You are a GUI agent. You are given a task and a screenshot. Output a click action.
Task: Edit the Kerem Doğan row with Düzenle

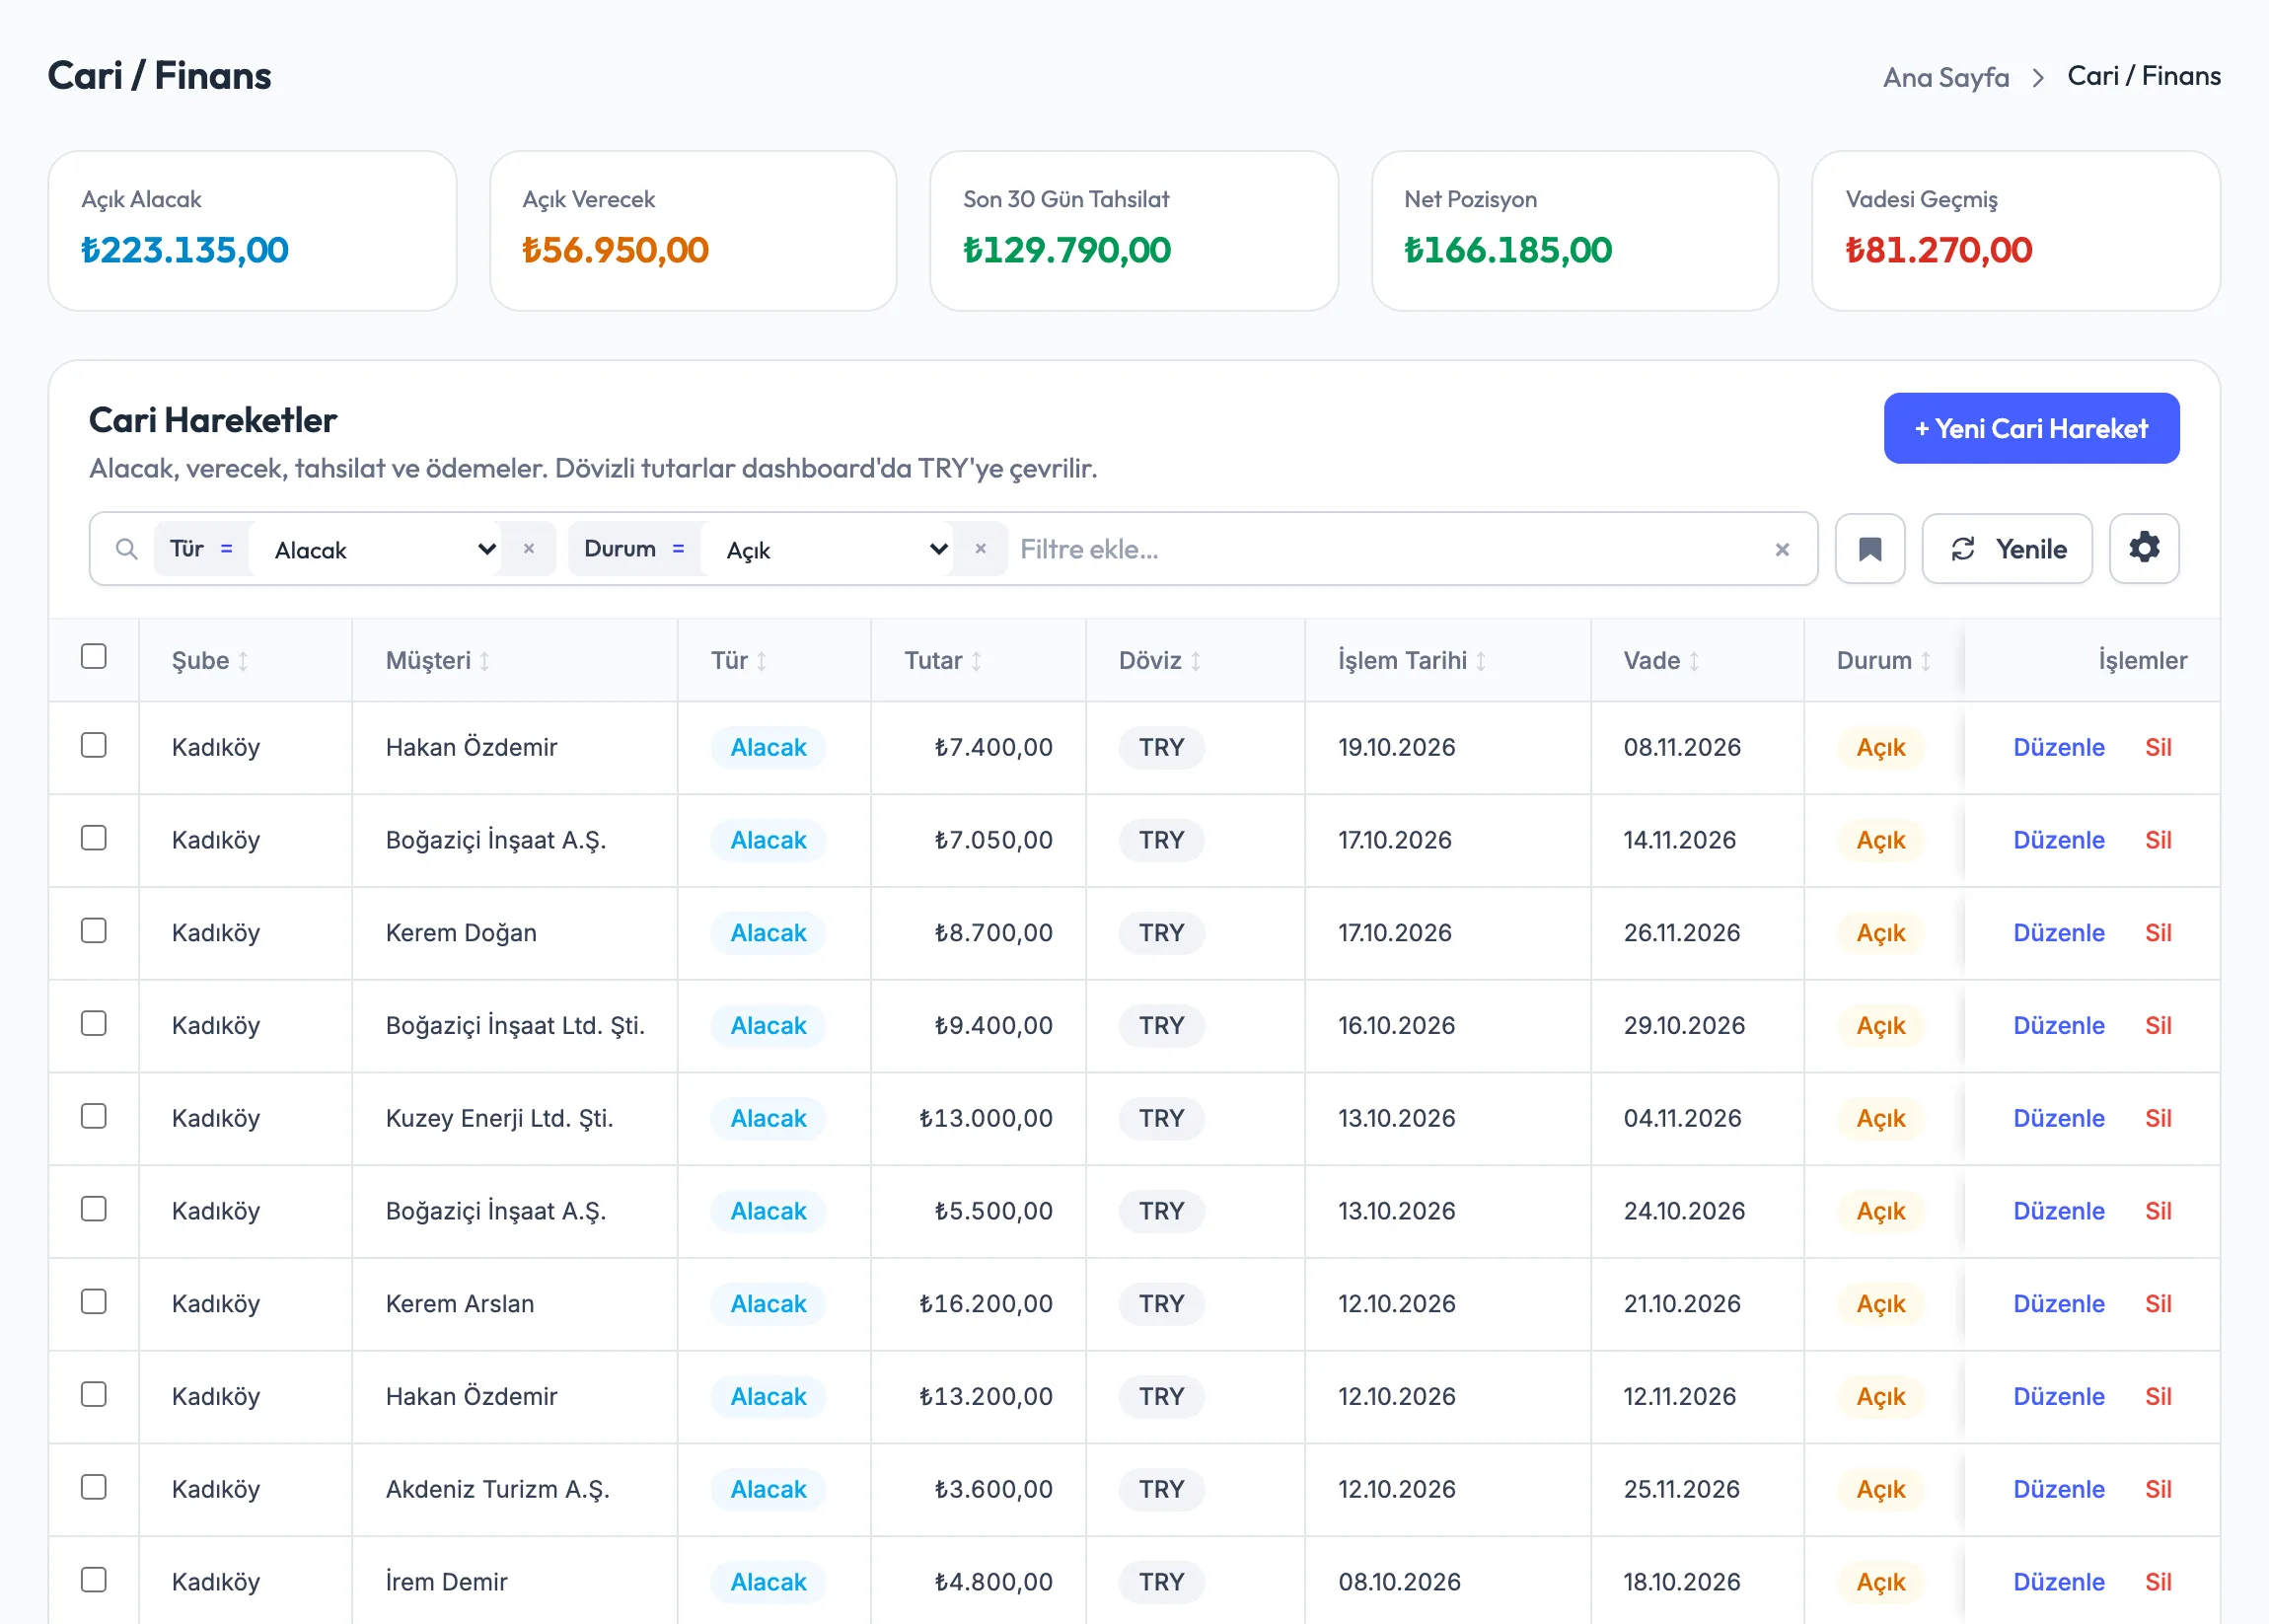click(x=2058, y=933)
